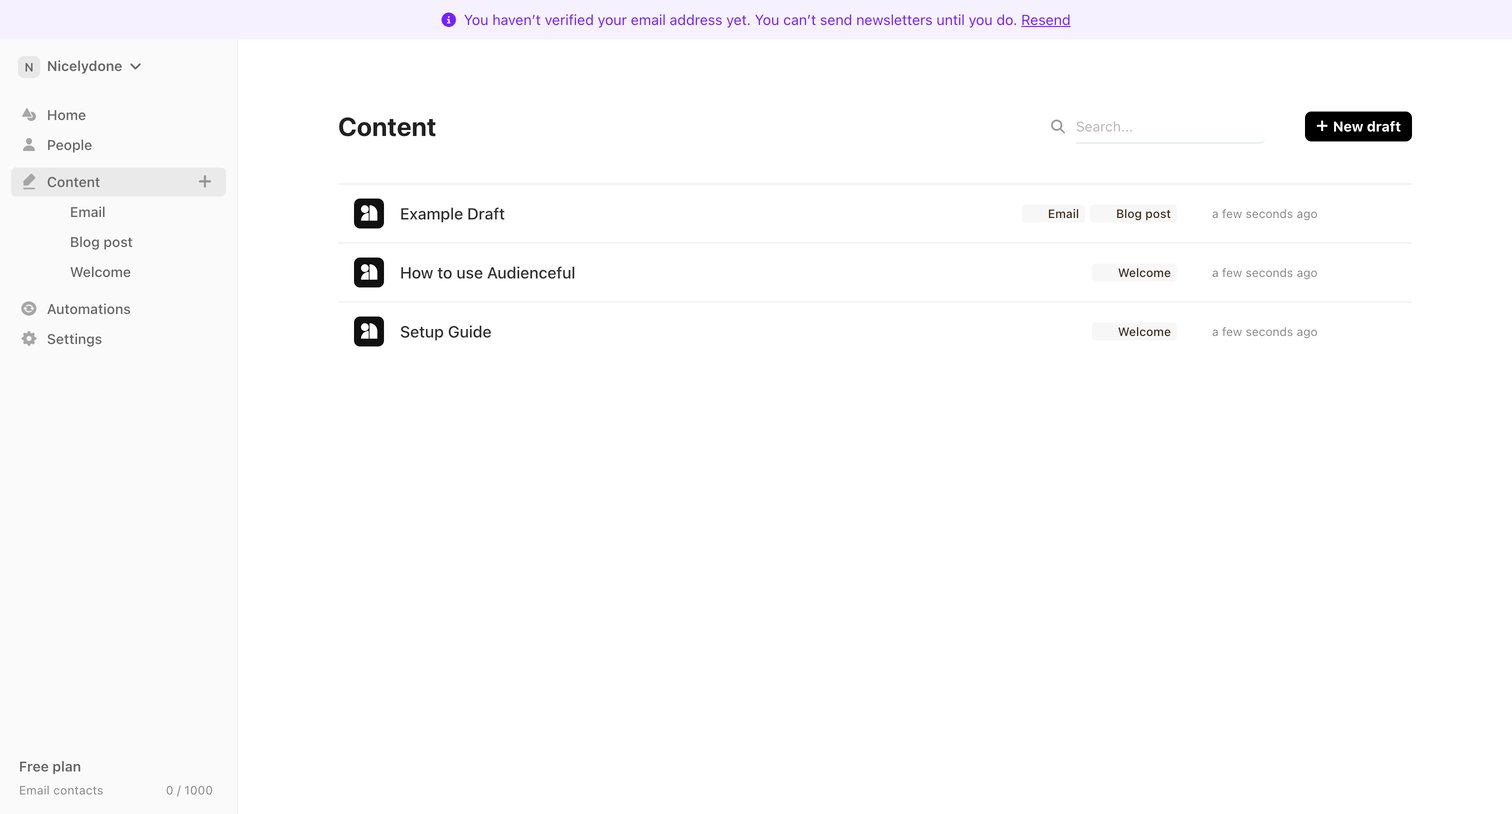Select the Email content filter
This screenshot has height=814, width=1512.
click(88, 212)
